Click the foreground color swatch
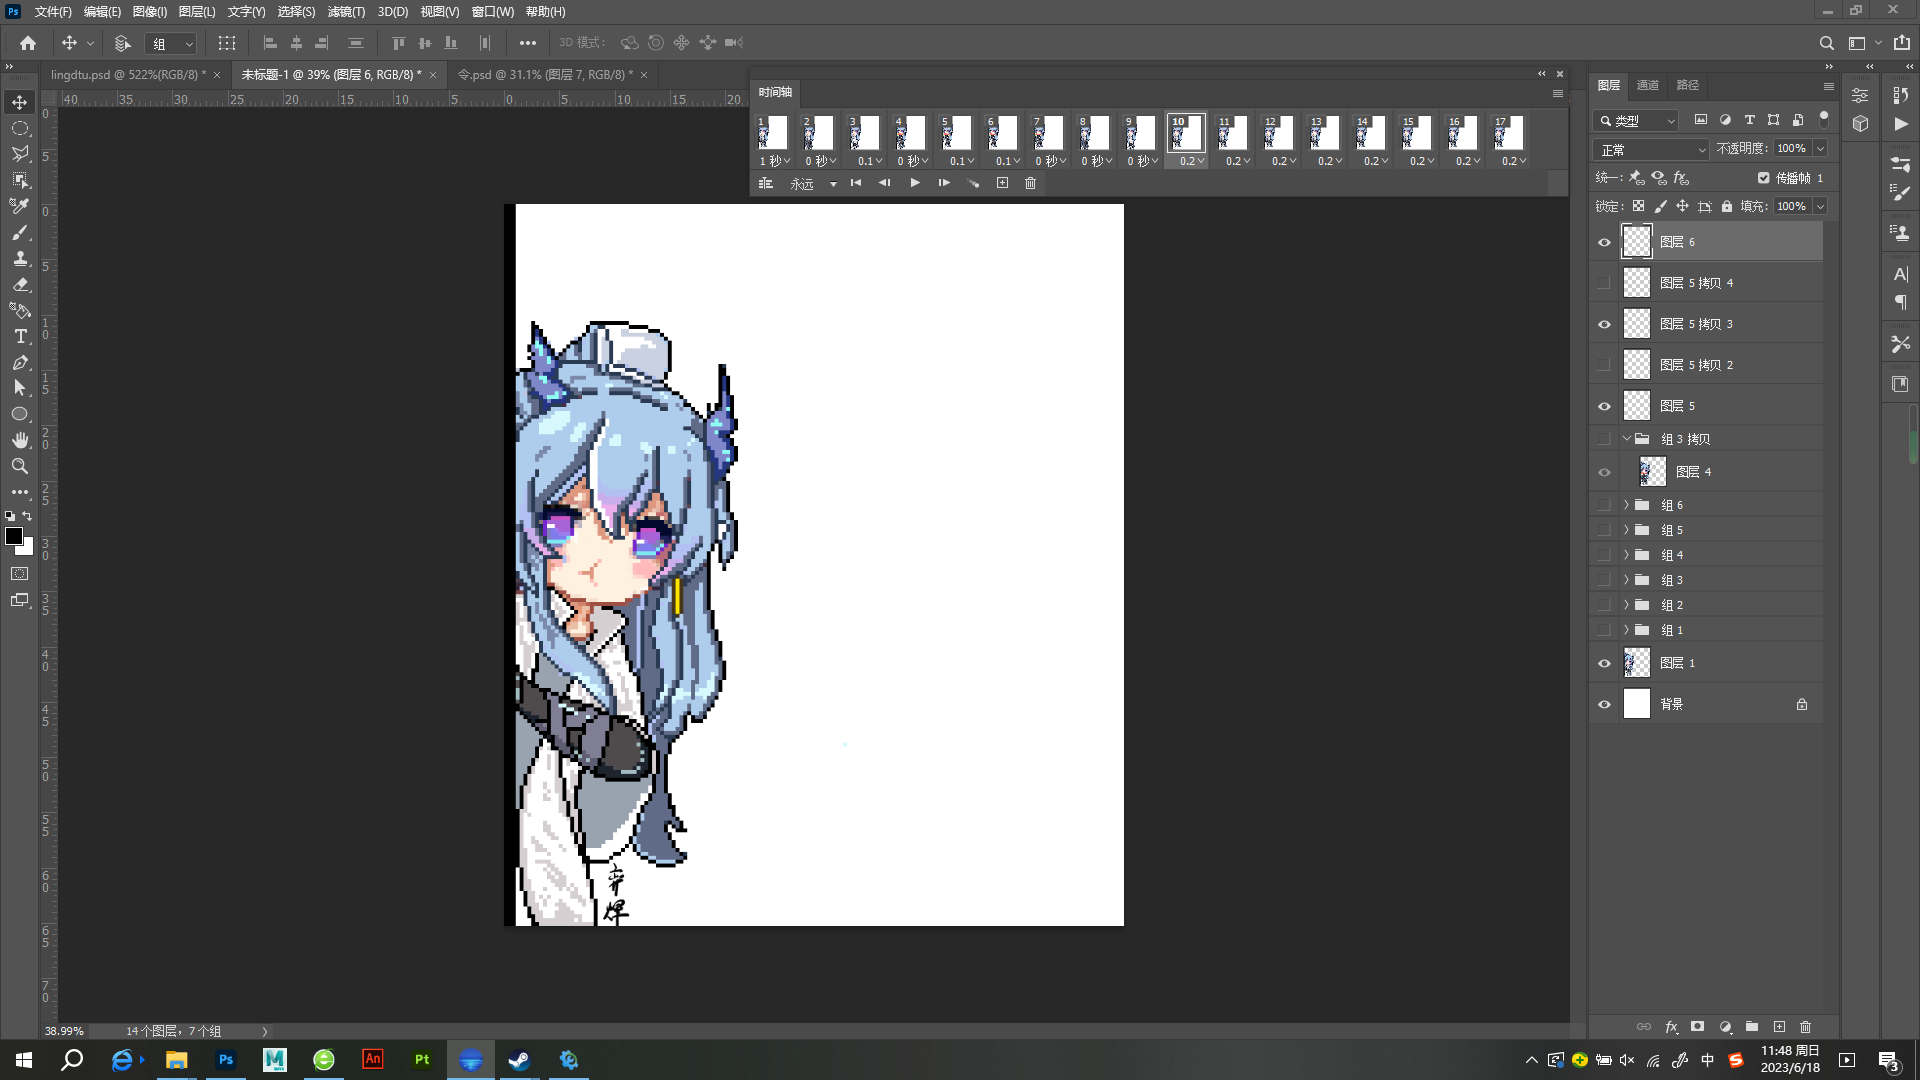The width and height of the screenshot is (1920, 1080). click(14, 536)
